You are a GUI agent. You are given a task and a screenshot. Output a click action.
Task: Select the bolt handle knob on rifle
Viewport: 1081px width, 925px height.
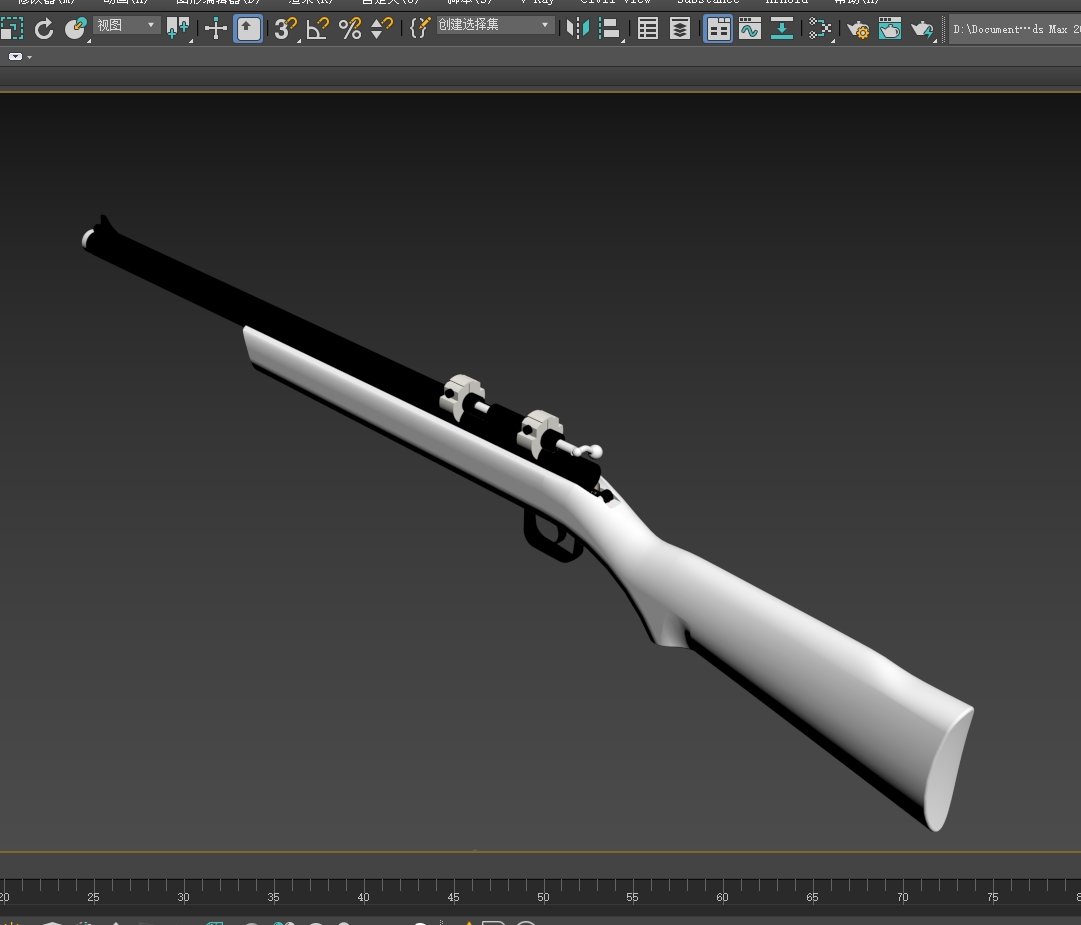tap(594, 451)
